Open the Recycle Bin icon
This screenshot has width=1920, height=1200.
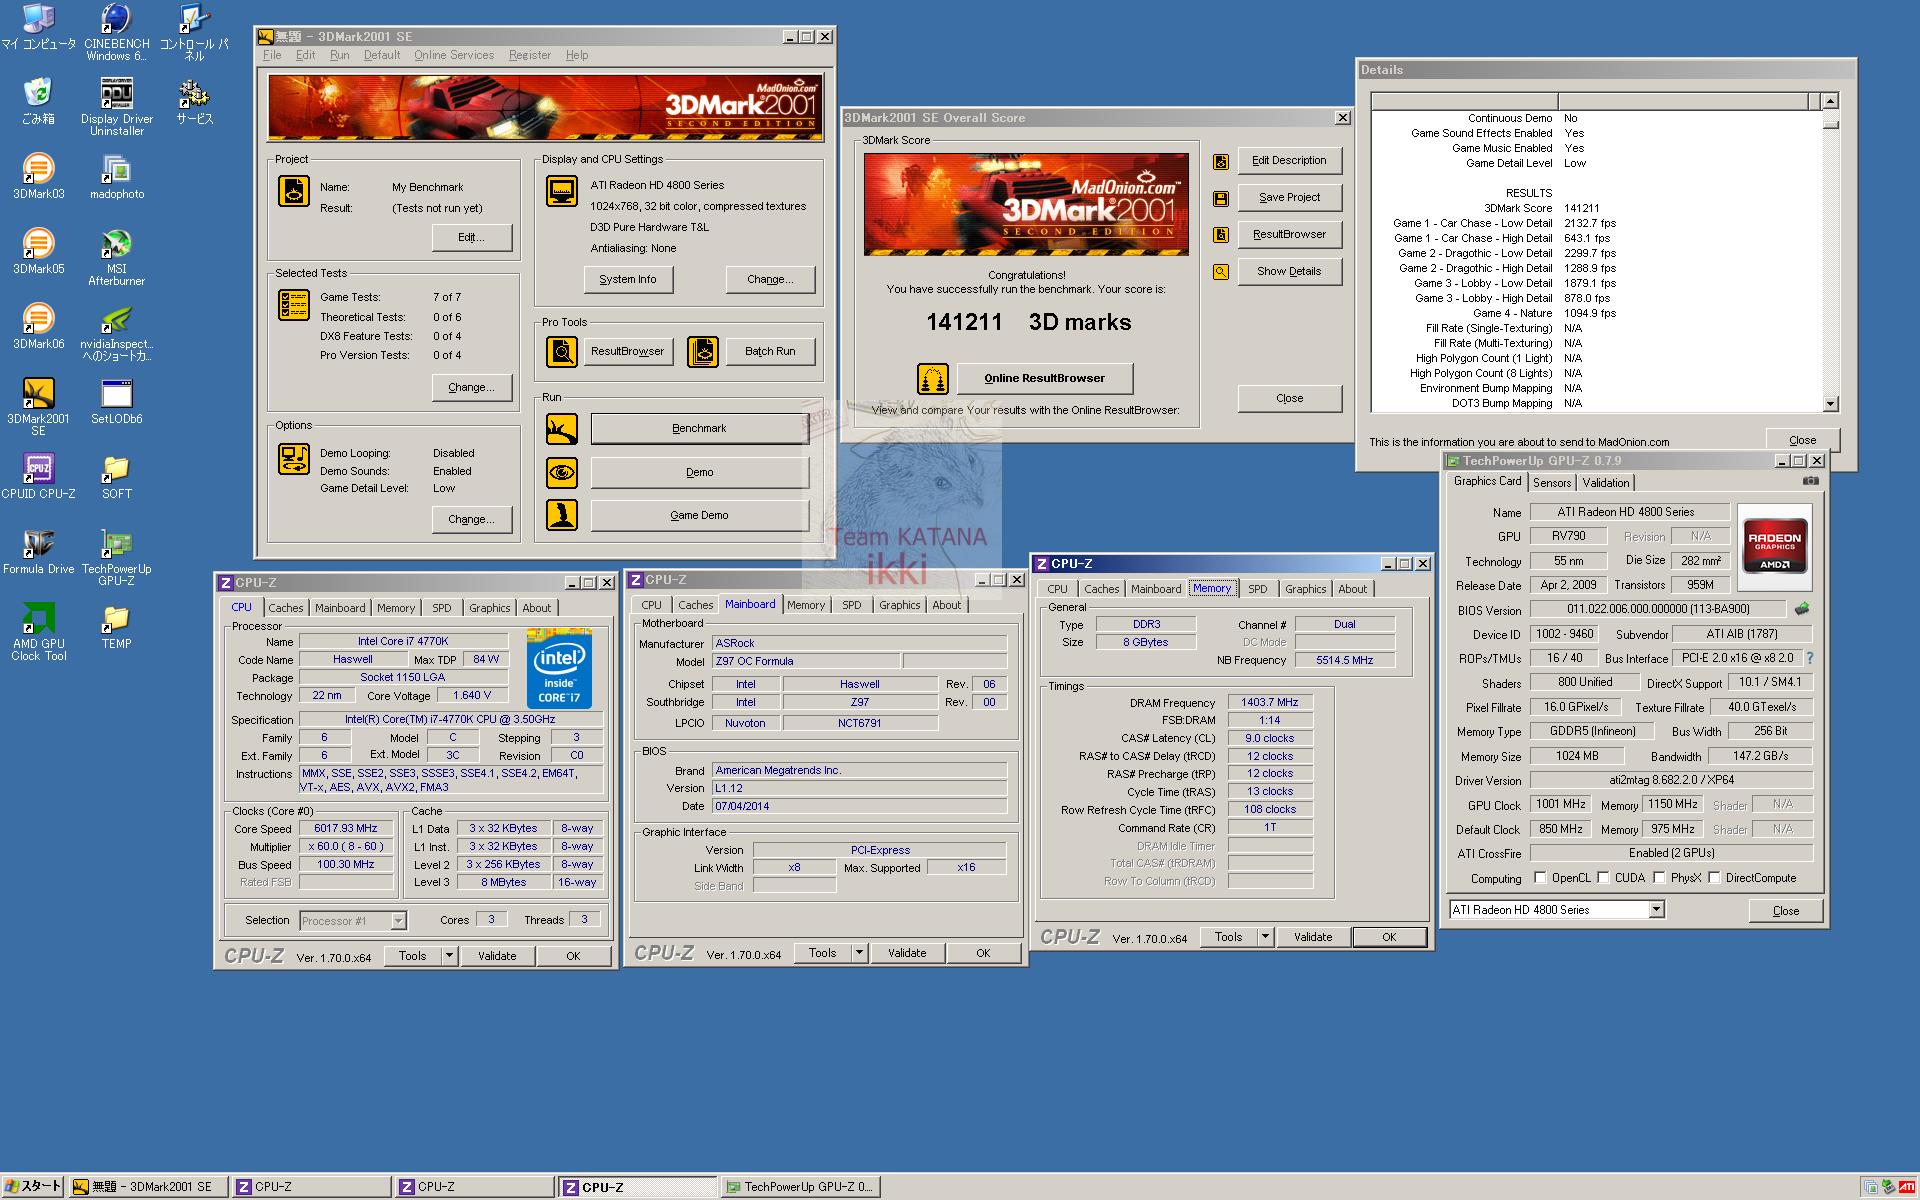click(x=38, y=101)
